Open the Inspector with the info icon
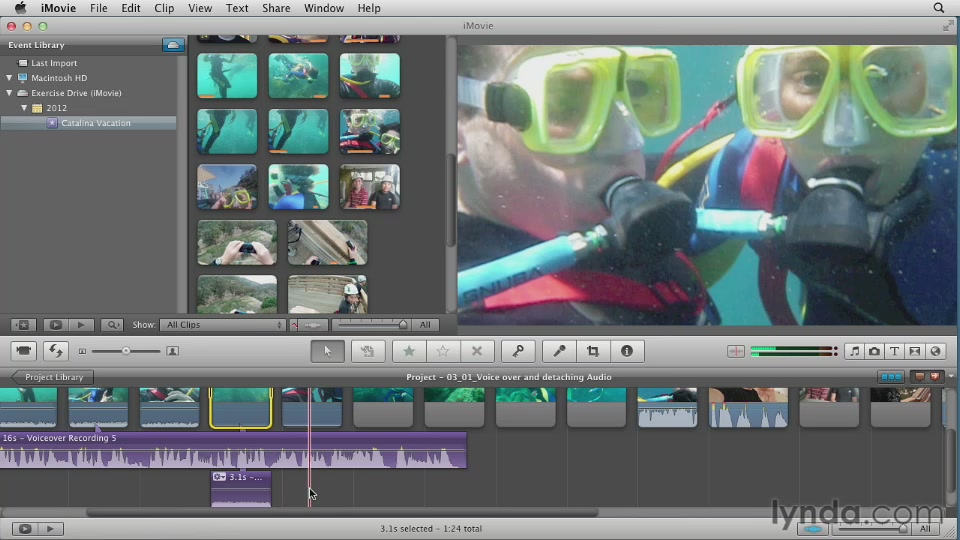The height and width of the screenshot is (540, 960). [x=626, y=351]
